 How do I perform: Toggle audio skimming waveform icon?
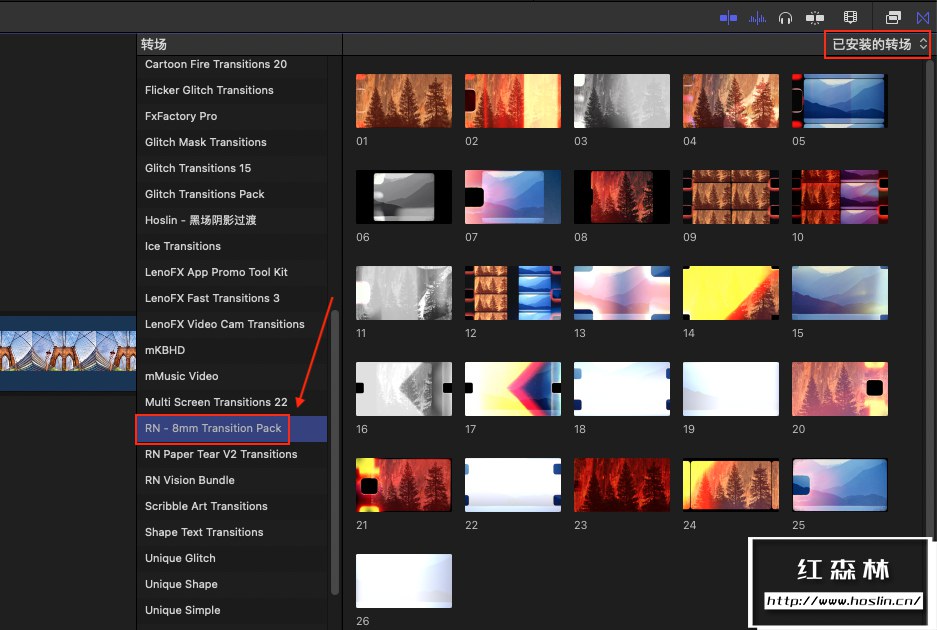[758, 17]
